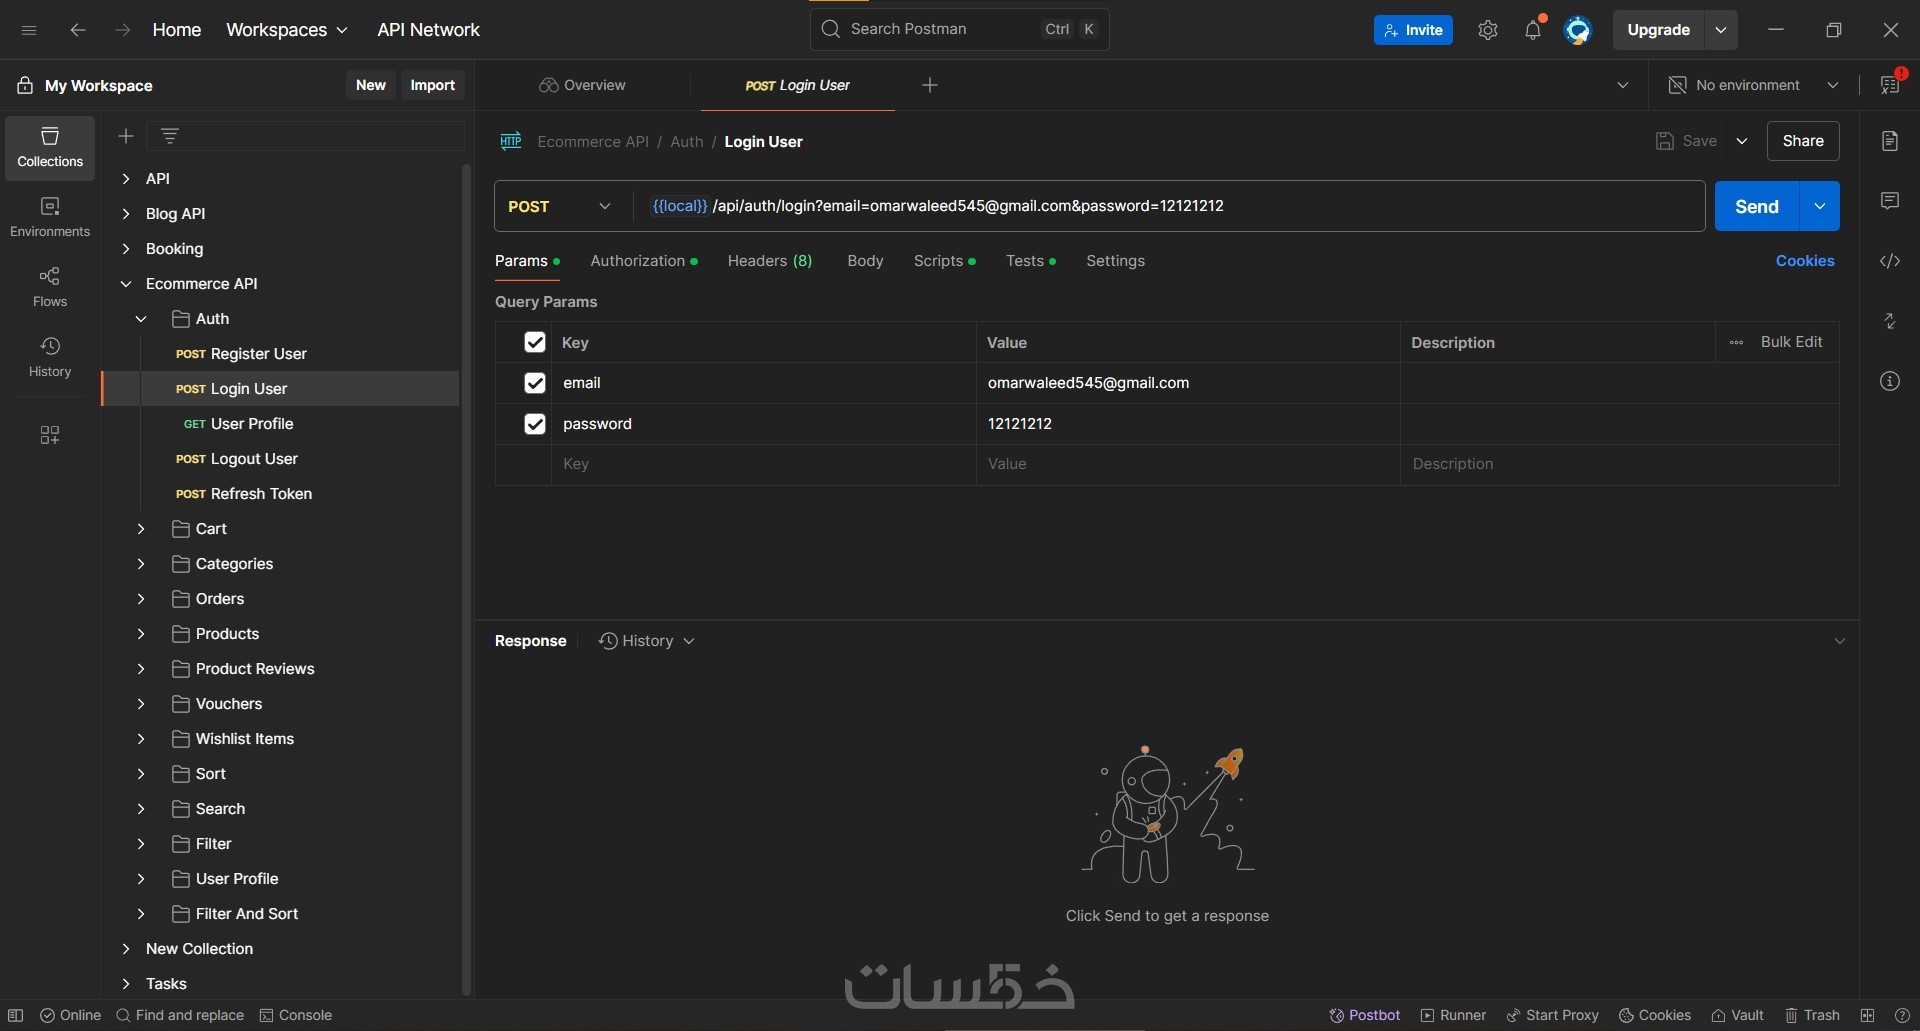Expand the Blog API collection
This screenshot has height=1031, width=1920.
coord(126,214)
